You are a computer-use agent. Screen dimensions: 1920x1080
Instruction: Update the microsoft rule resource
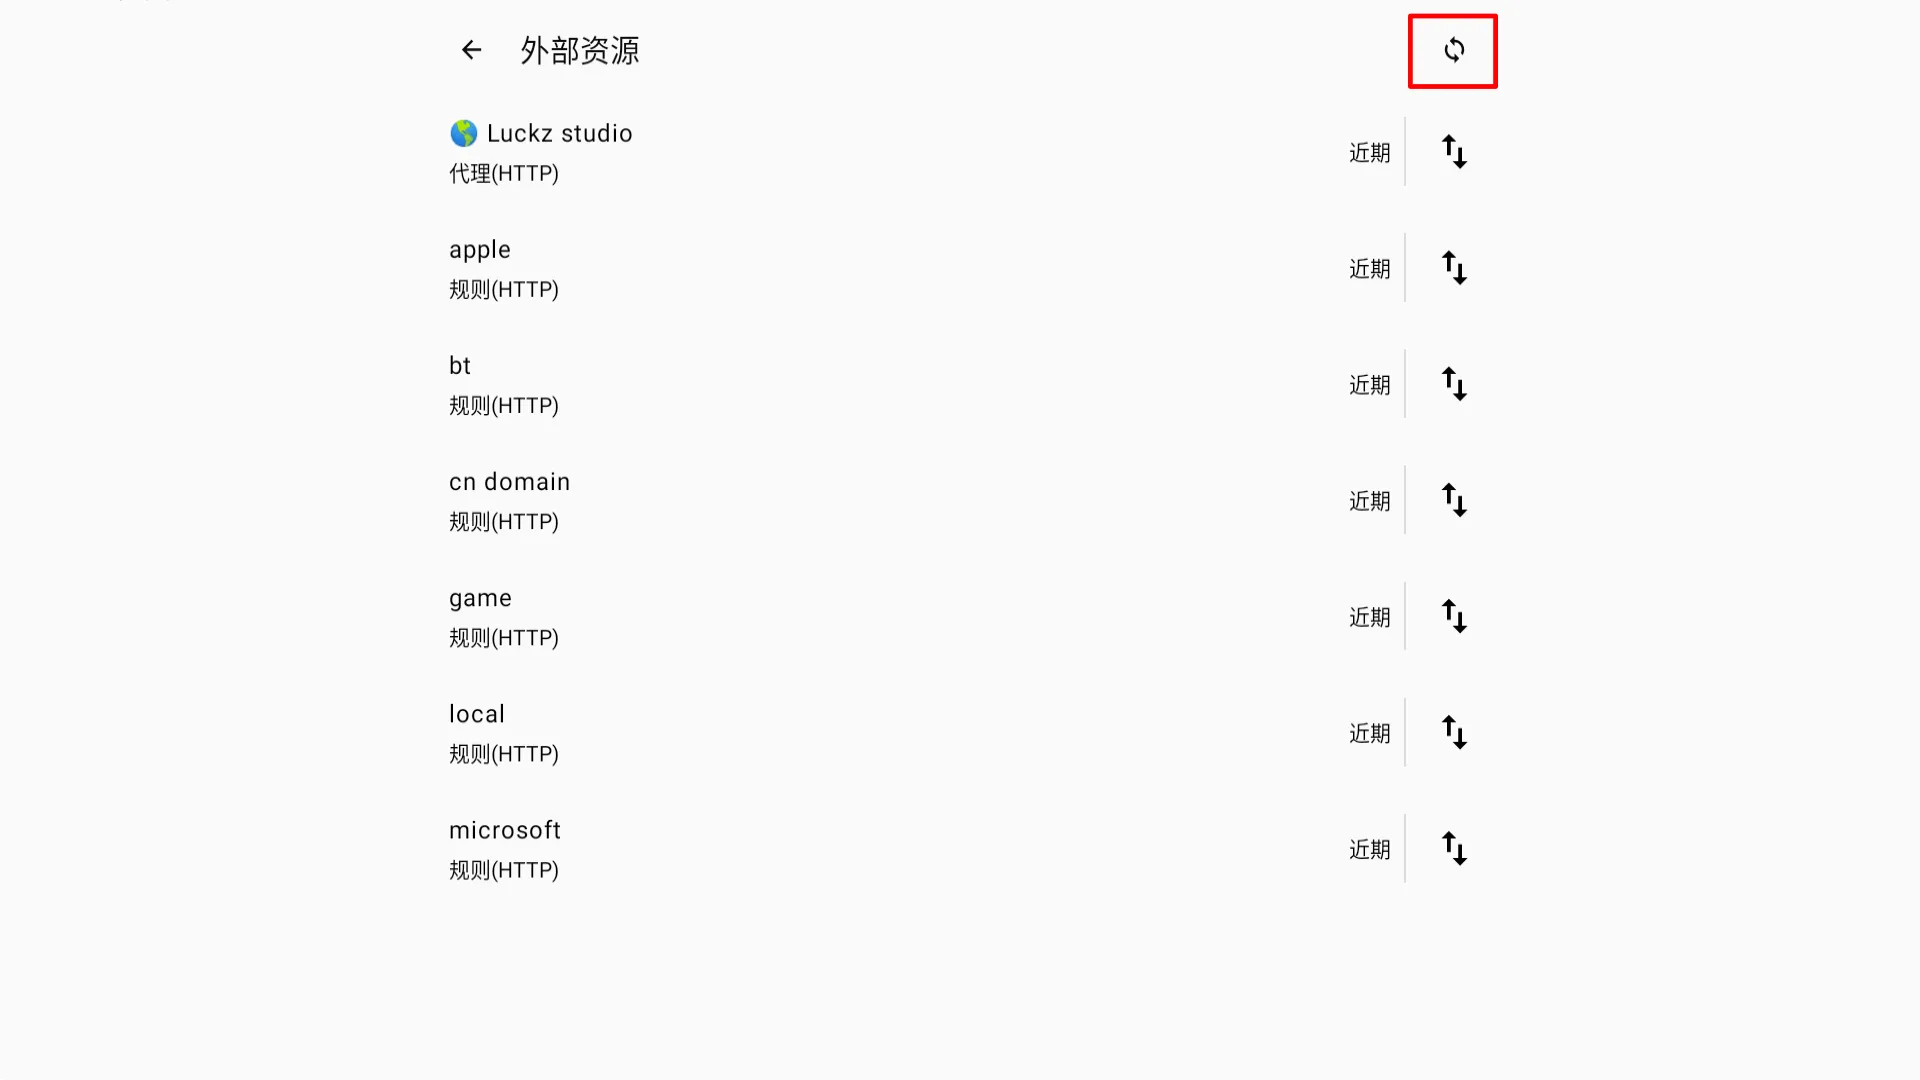(x=1453, y=848)
